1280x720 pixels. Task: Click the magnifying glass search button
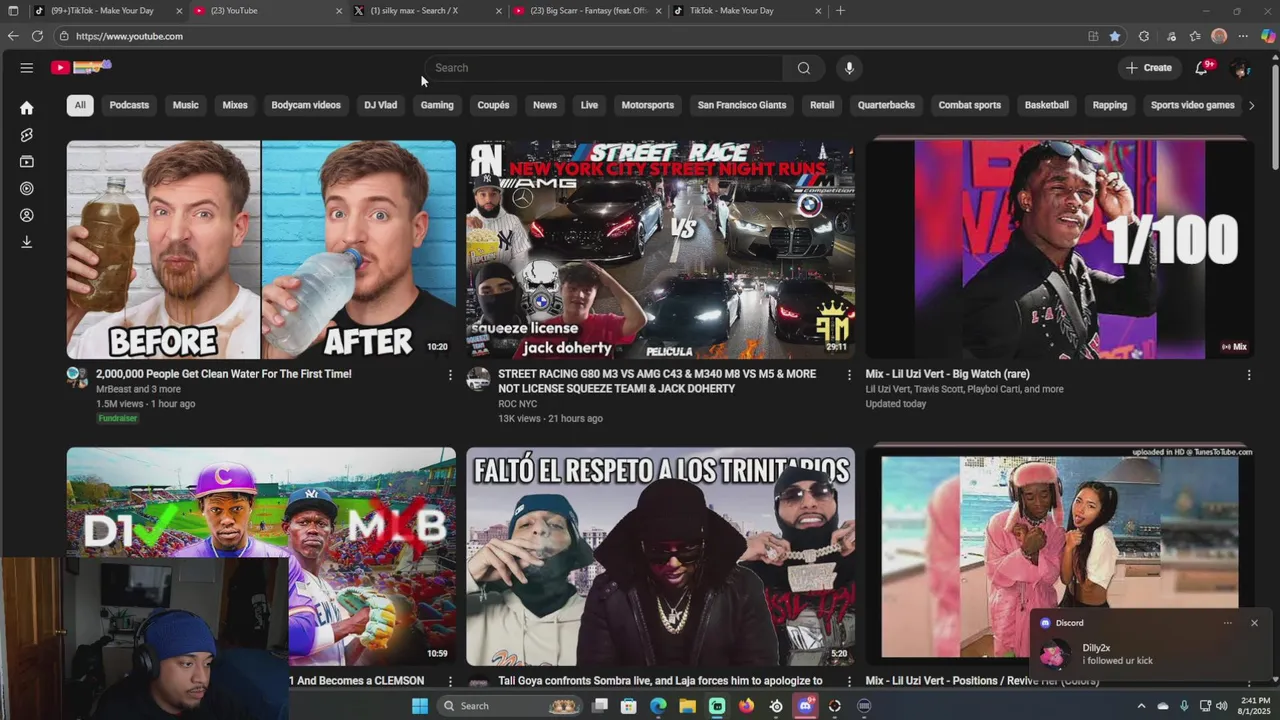point(804,68)
